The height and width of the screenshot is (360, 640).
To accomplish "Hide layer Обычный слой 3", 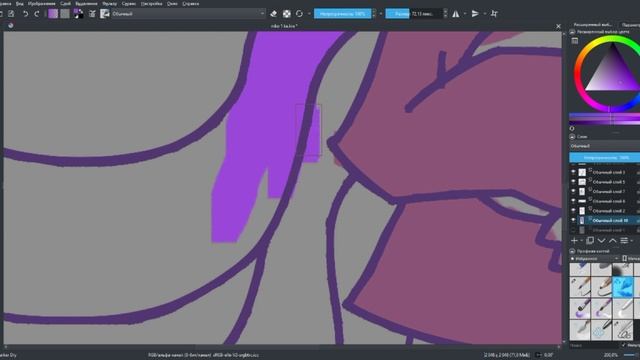I will click(x=573, y=172).
